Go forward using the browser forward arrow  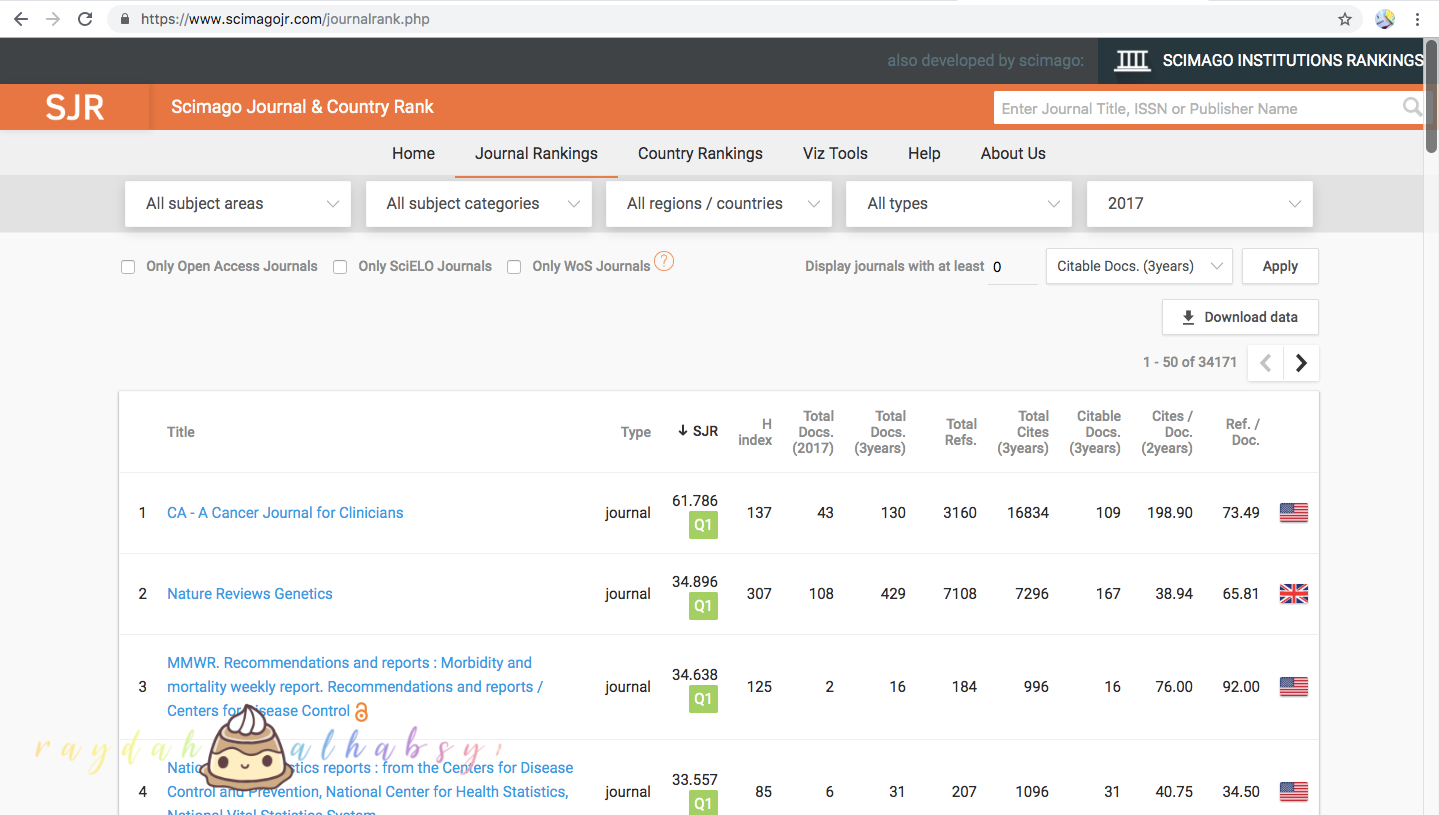53,19
